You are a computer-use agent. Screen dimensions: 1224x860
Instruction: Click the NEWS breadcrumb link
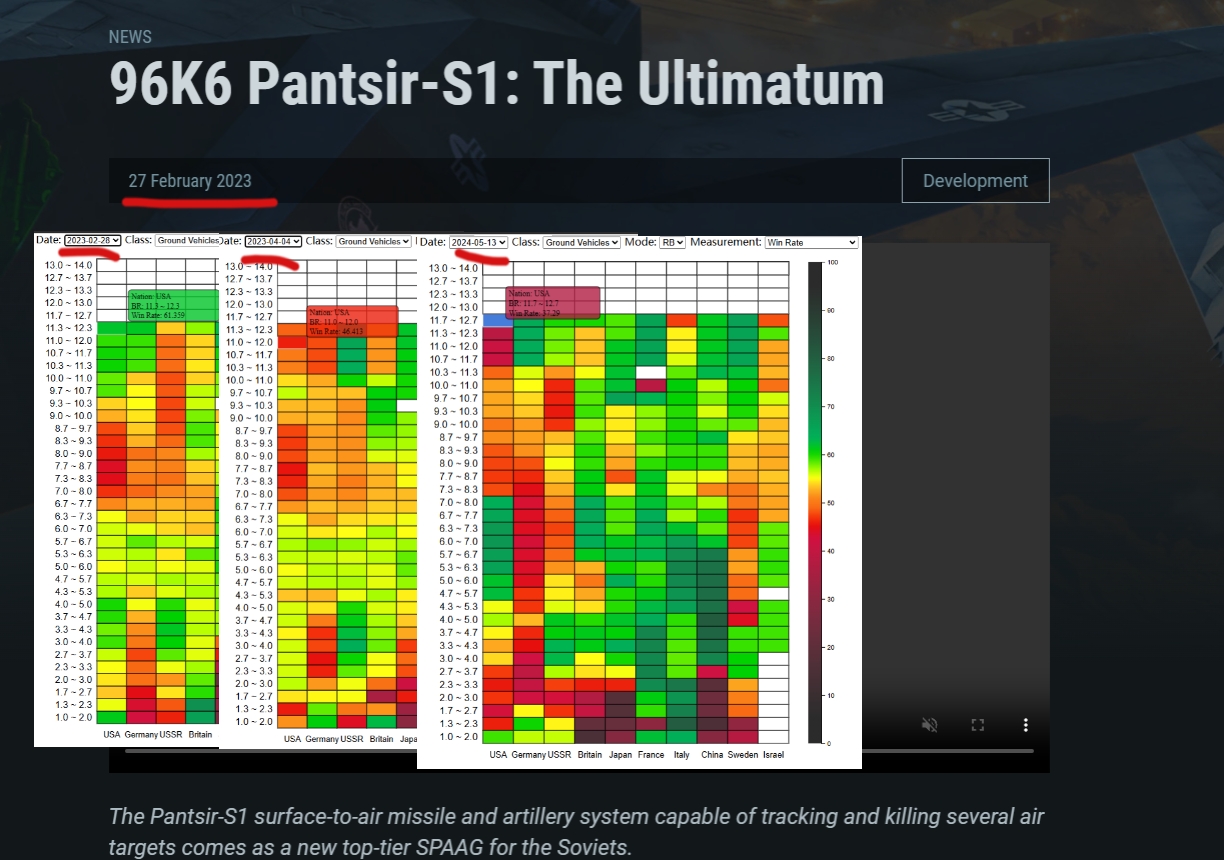point(130,37)
